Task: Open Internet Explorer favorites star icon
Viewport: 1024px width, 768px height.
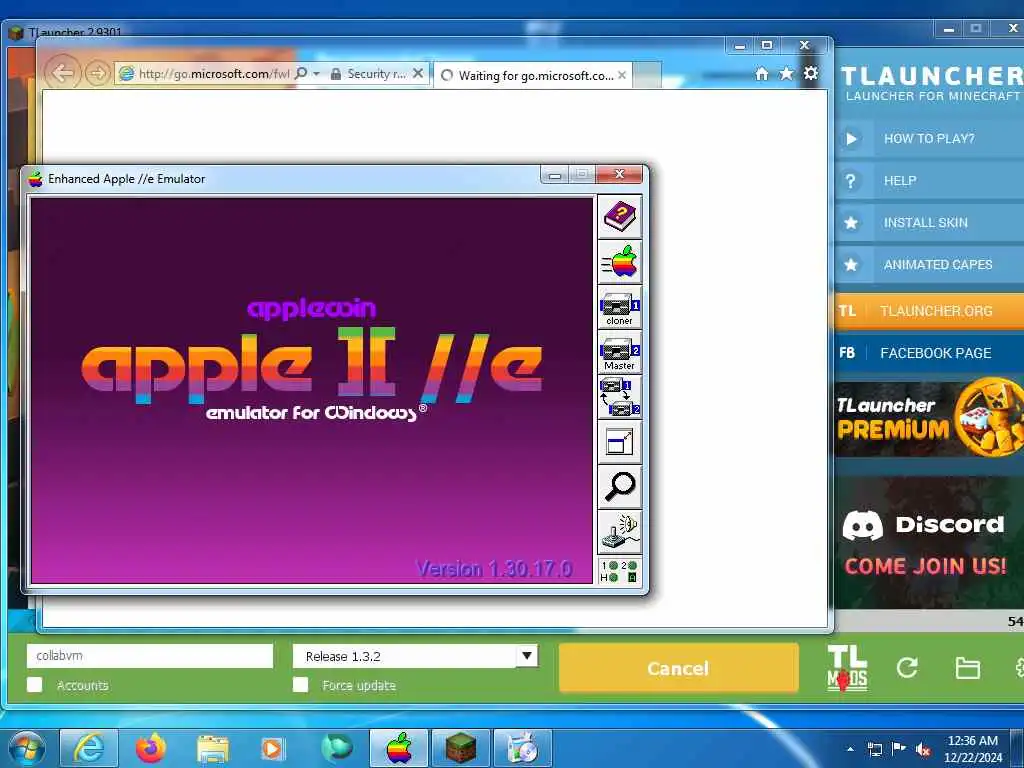Action: pos(786,74)
